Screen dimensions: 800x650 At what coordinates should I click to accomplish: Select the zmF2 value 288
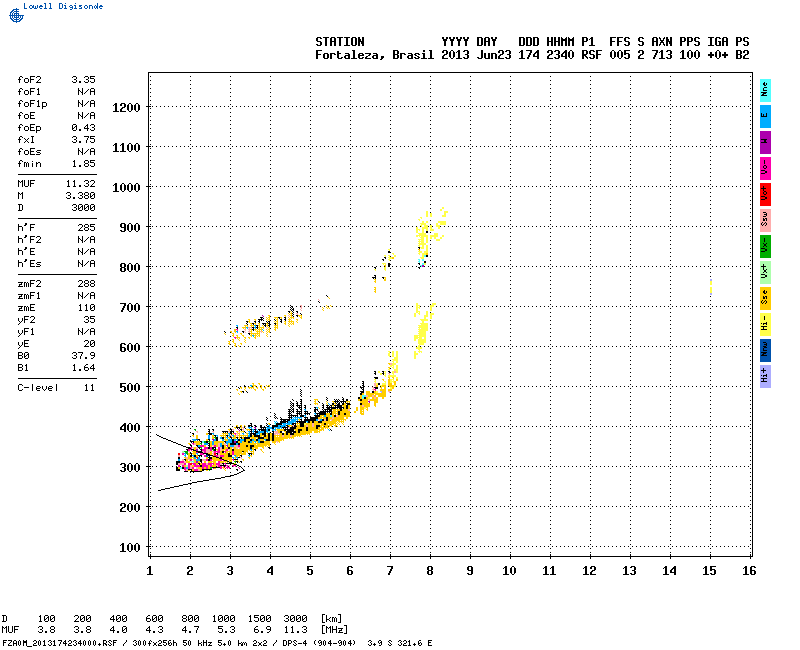87,284
